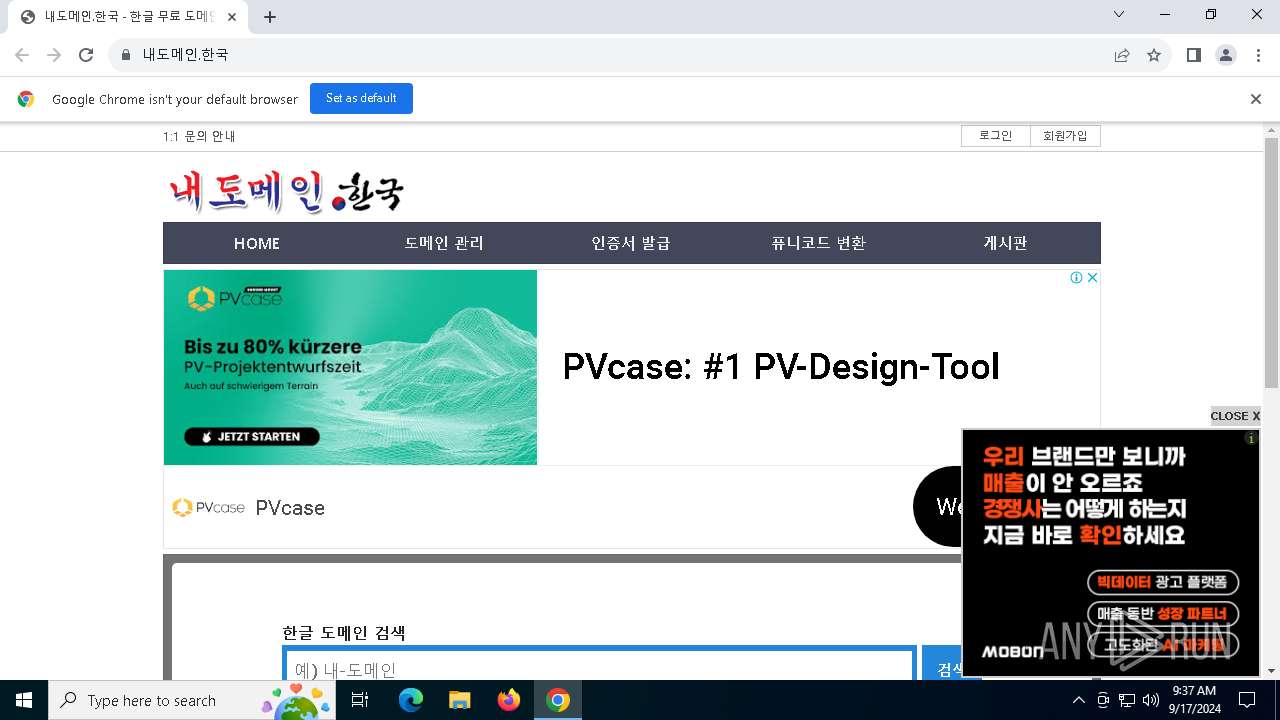Open File Explorer from taskbar
Viewport: 1280px width, 720px height.
pos(459,700)
